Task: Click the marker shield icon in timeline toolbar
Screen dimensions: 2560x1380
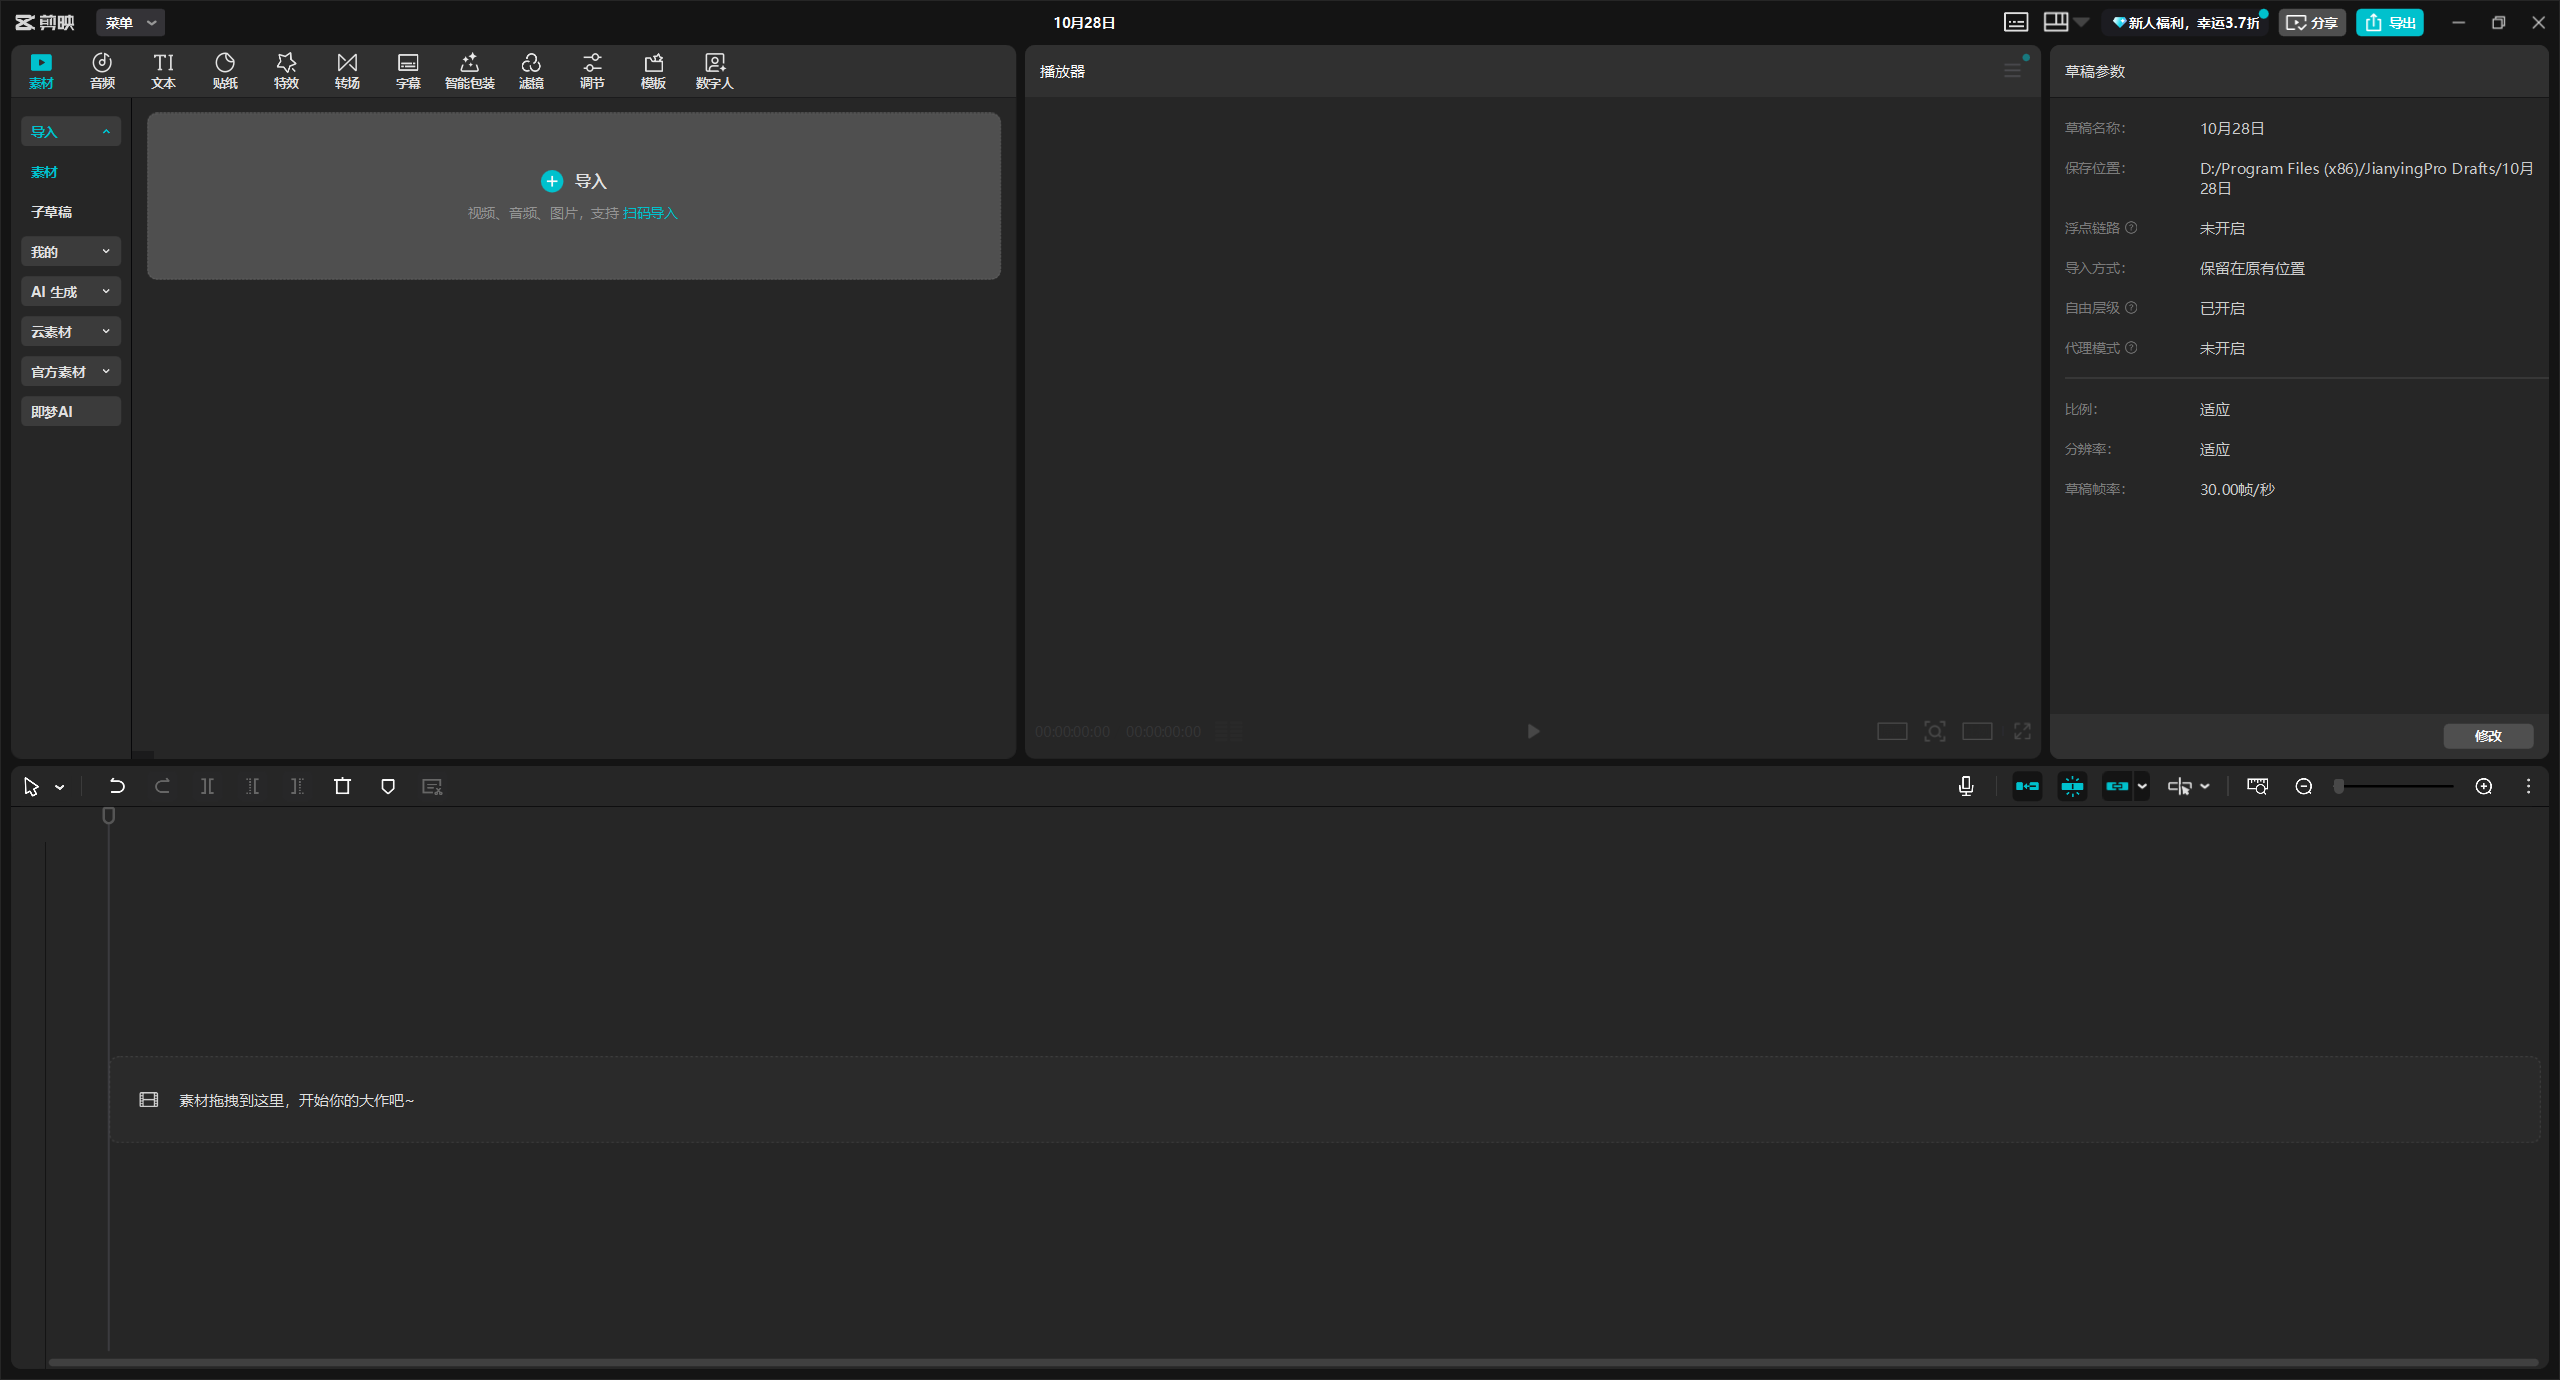Action: [388, 787]
